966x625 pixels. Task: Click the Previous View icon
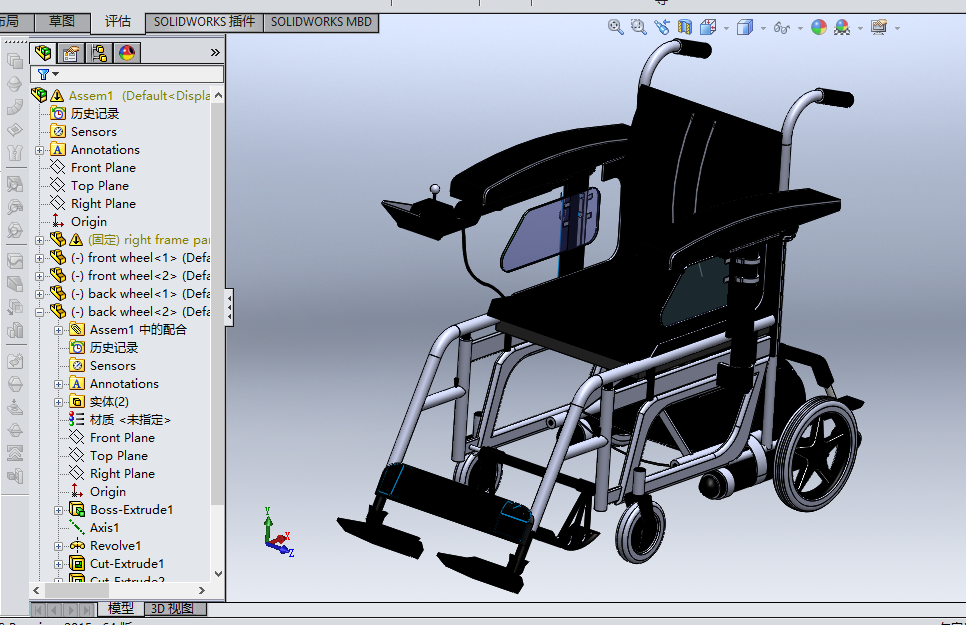[x=662, y=28]
